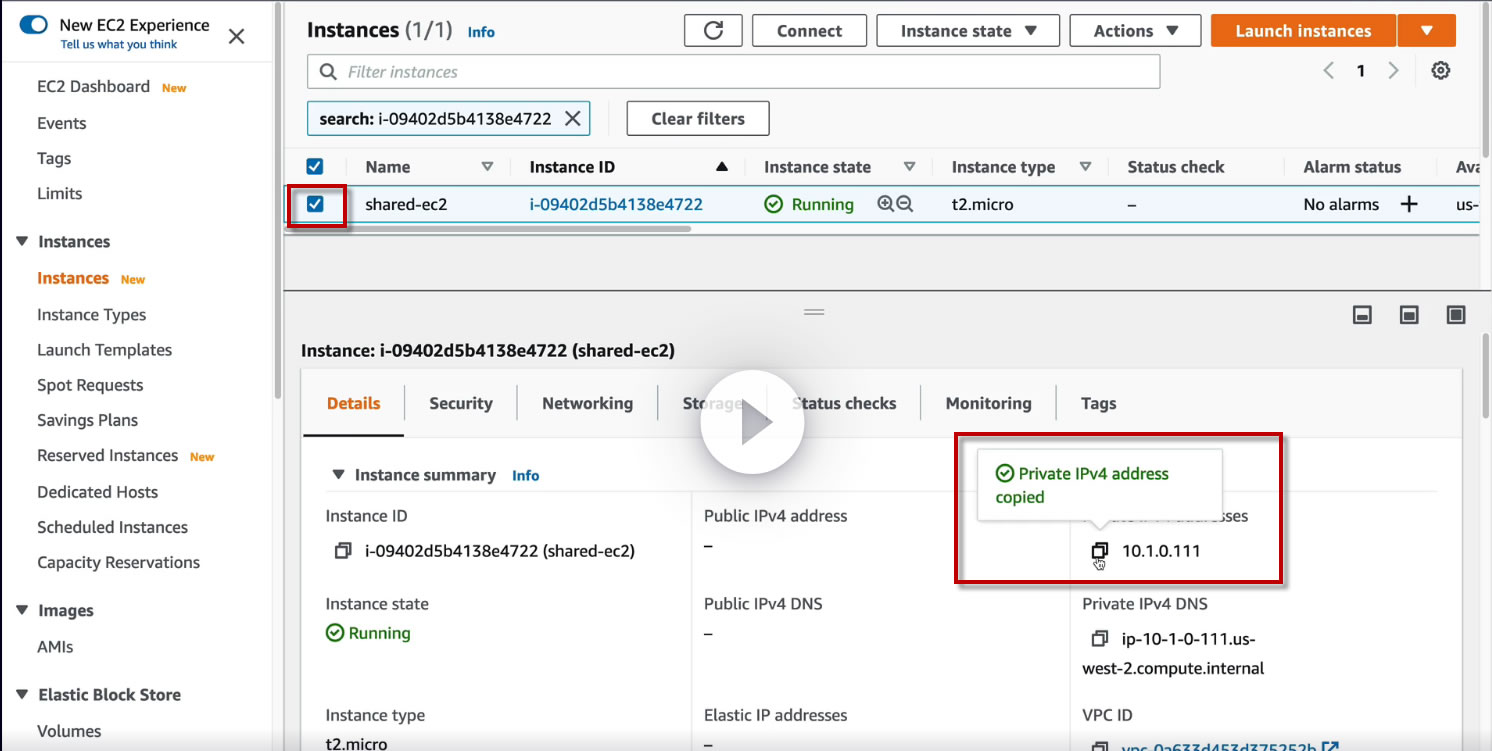Go to next page of instances
Viewport: 1492px width, 751px height.
pyautogui.click(x=1393, y=71)
